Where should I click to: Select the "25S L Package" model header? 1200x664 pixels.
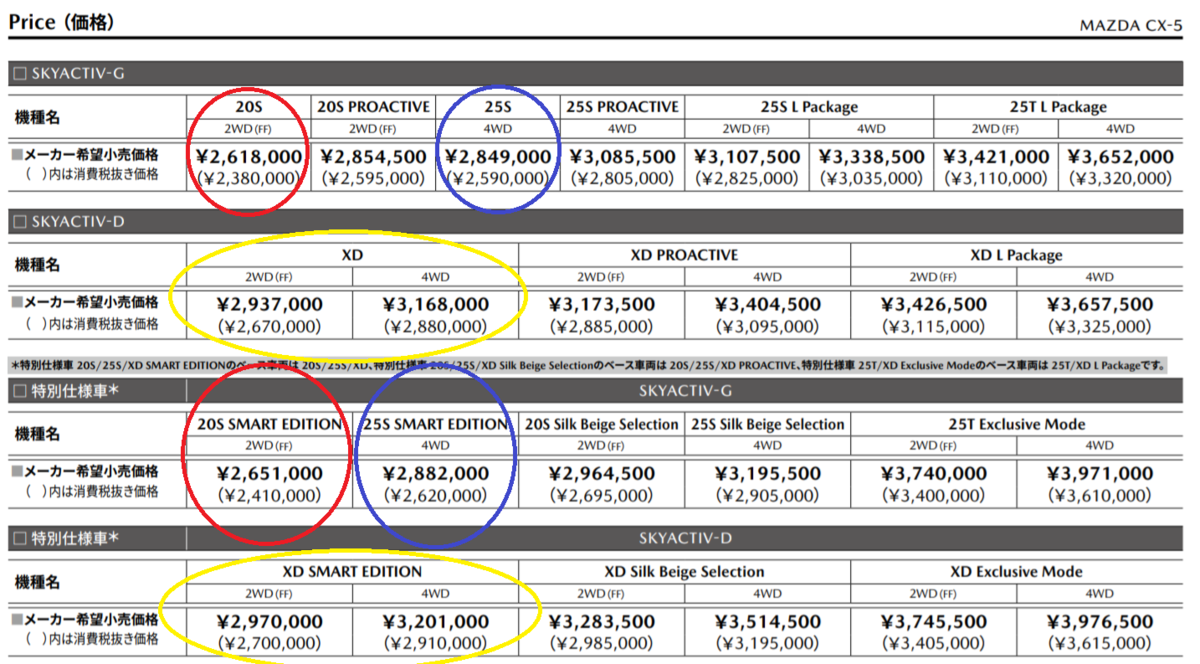point(810,106)
